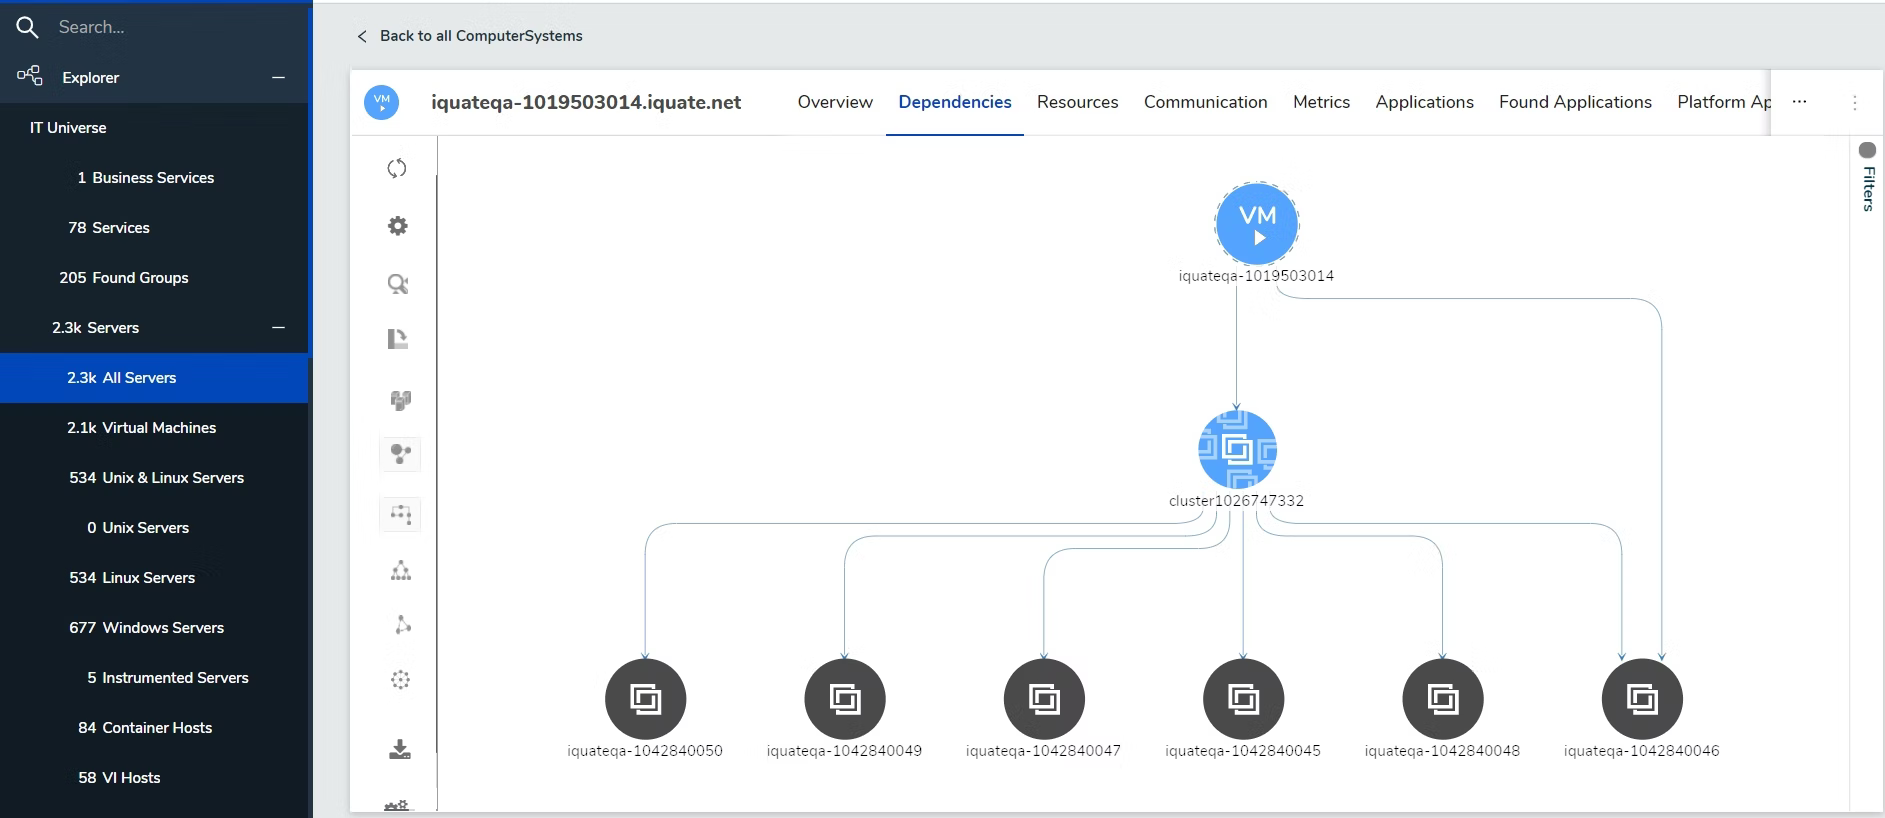1885x818 pixels.
Task: Select host node iquateqa-1042840045
Action: click(1243, 699)
